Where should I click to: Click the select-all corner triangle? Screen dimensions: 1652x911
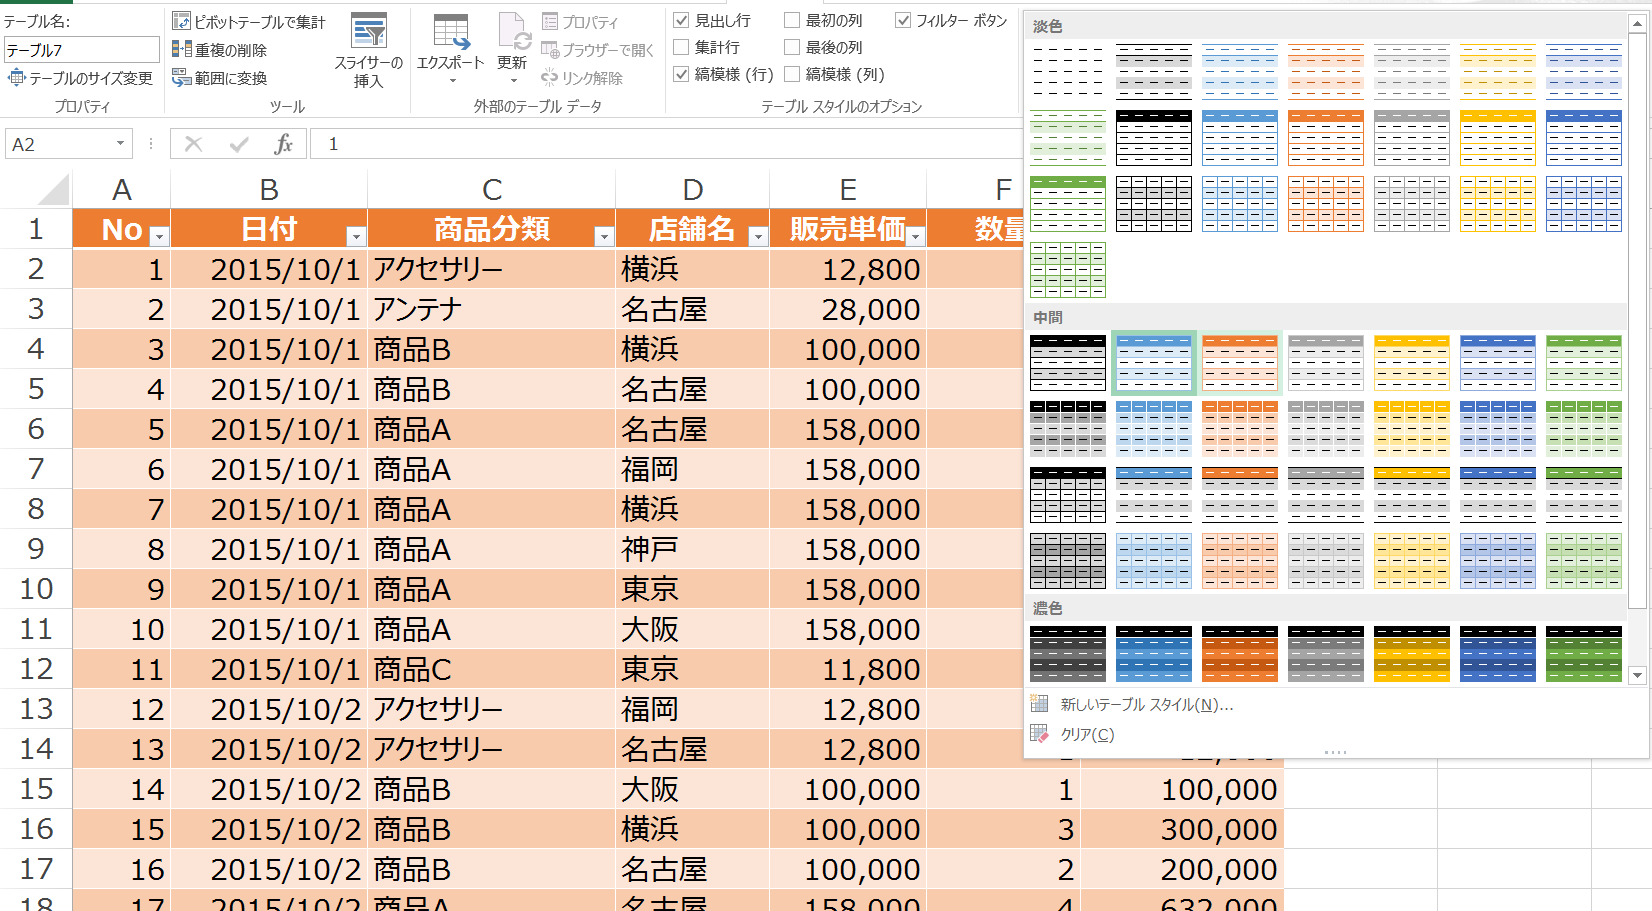click(x=52, y=189)
